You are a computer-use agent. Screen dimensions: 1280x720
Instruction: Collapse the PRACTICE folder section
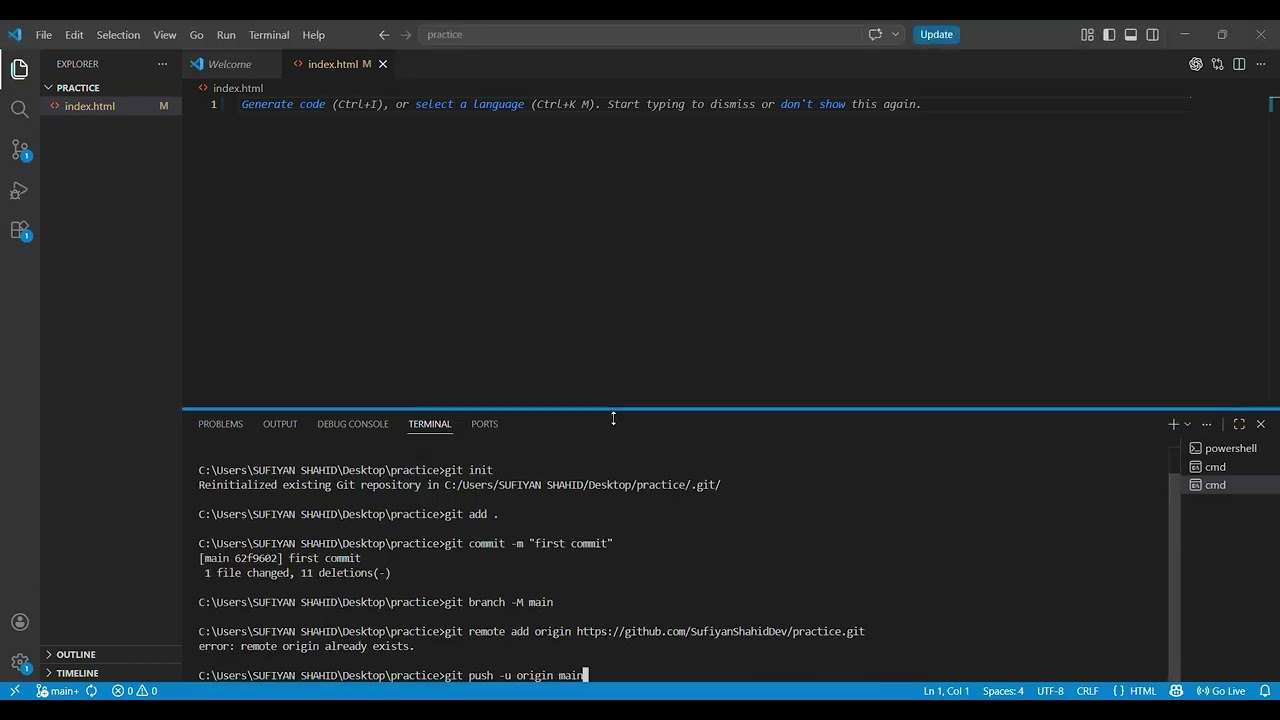pyautogui.click(x=112, y=88)
